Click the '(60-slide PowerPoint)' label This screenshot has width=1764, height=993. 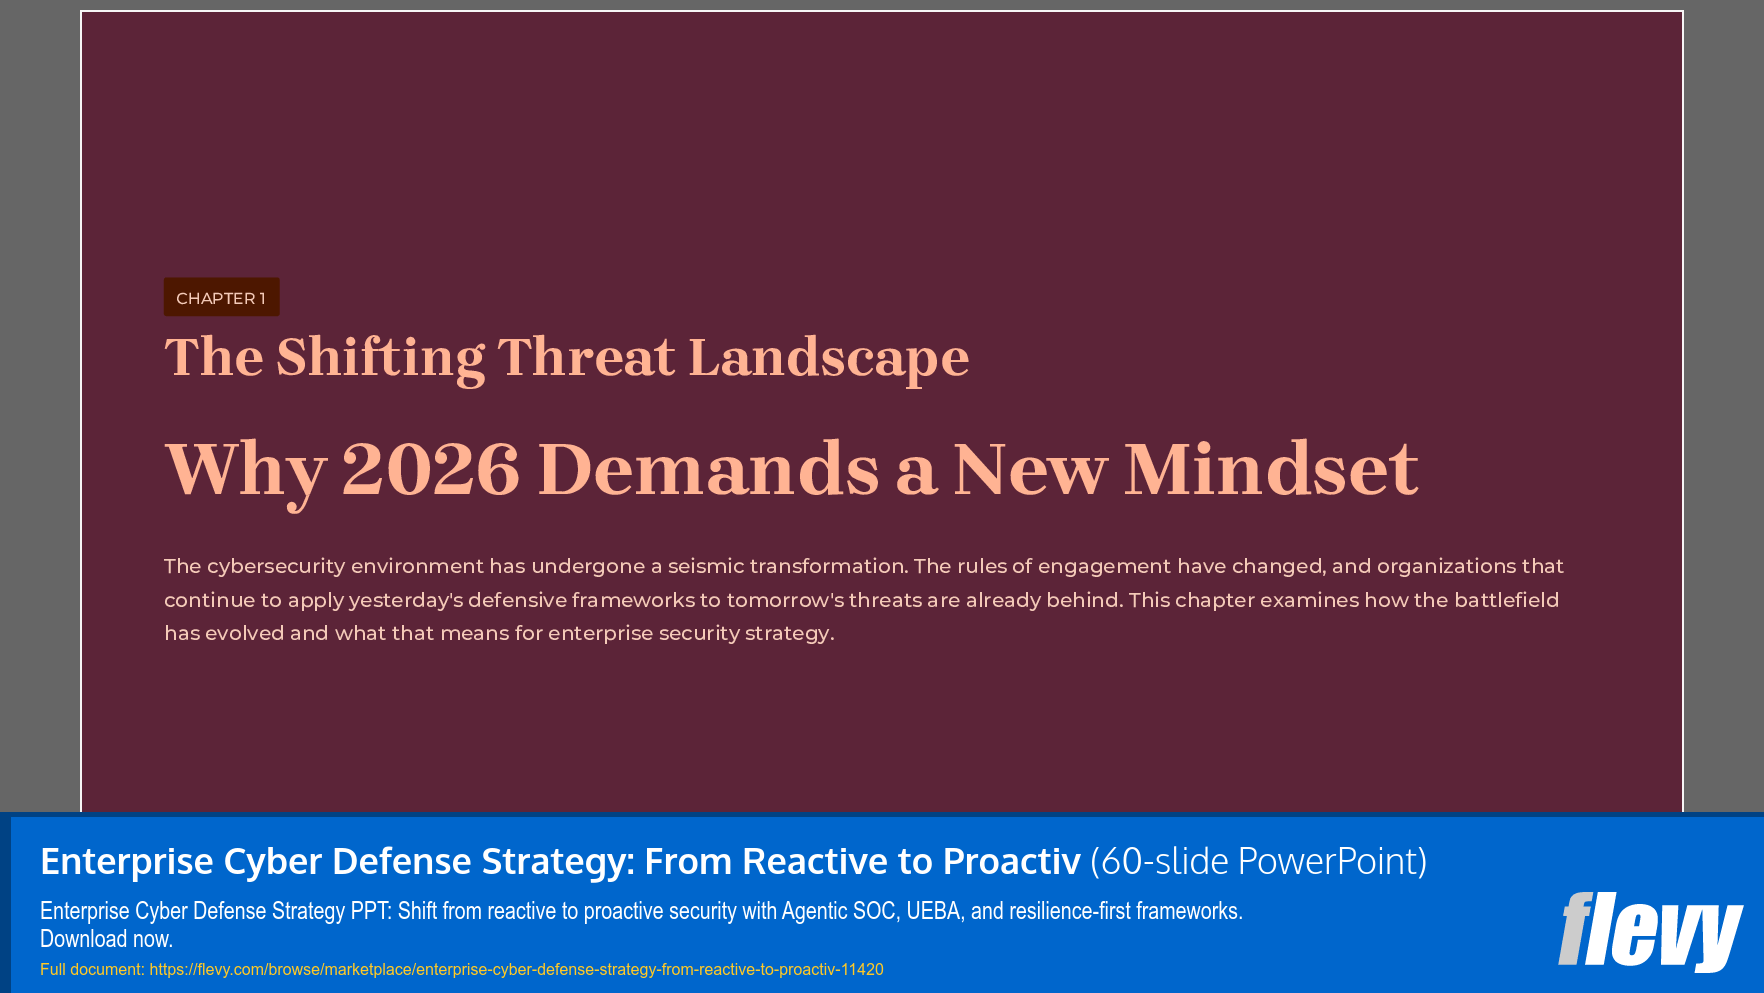click(x=1259, y=861)
